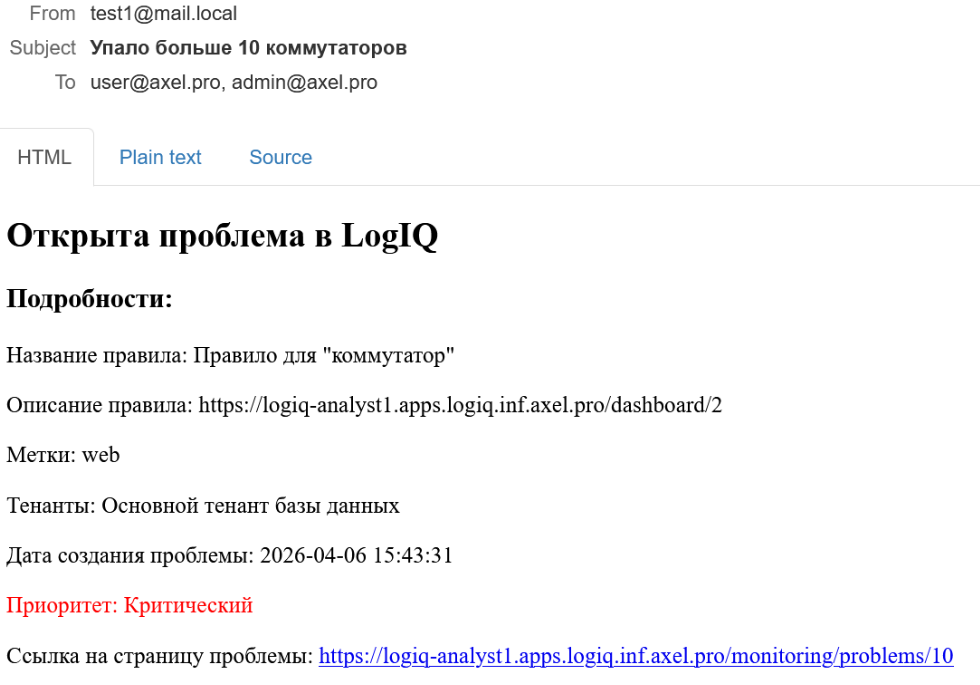This screenshot has height=685, width=980.
Task: Click line 'Название правила: Правило для "коммутатор"'
Action: coord(230,355)
